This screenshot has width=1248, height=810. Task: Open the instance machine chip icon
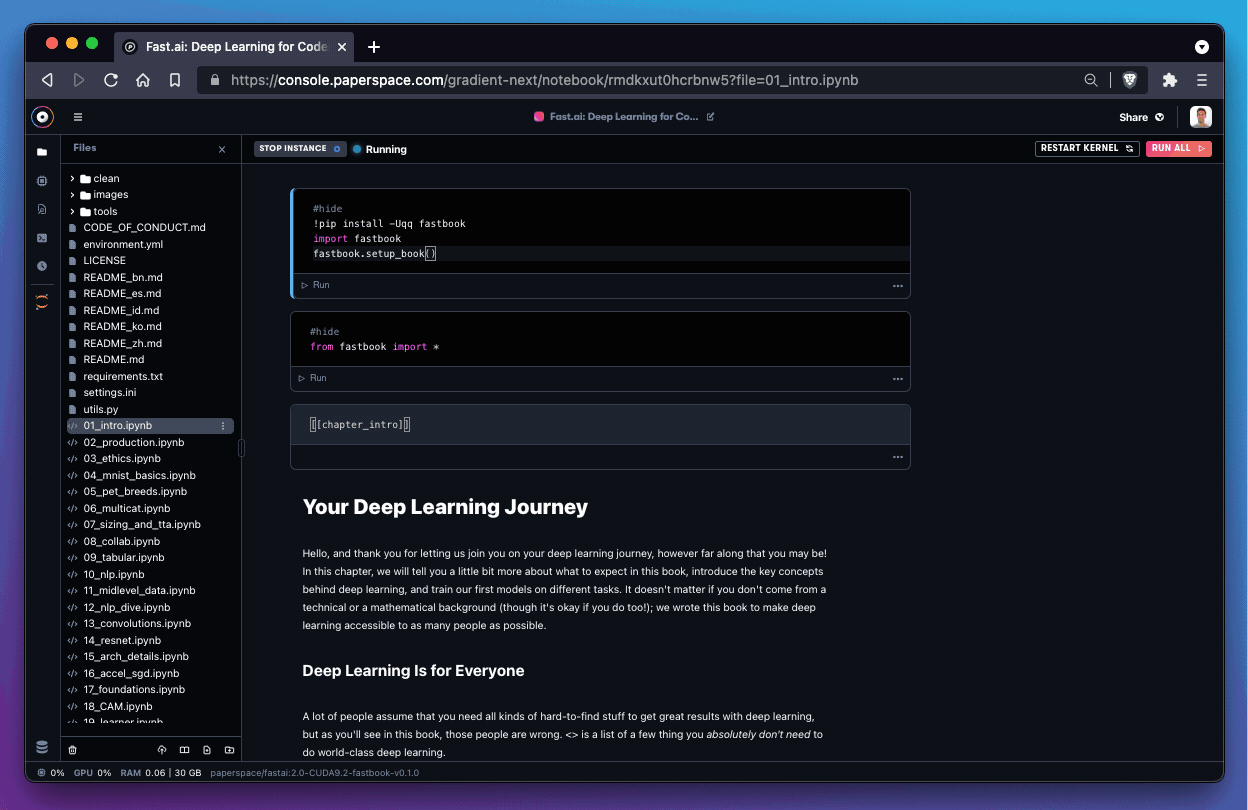tap(42, 181)
